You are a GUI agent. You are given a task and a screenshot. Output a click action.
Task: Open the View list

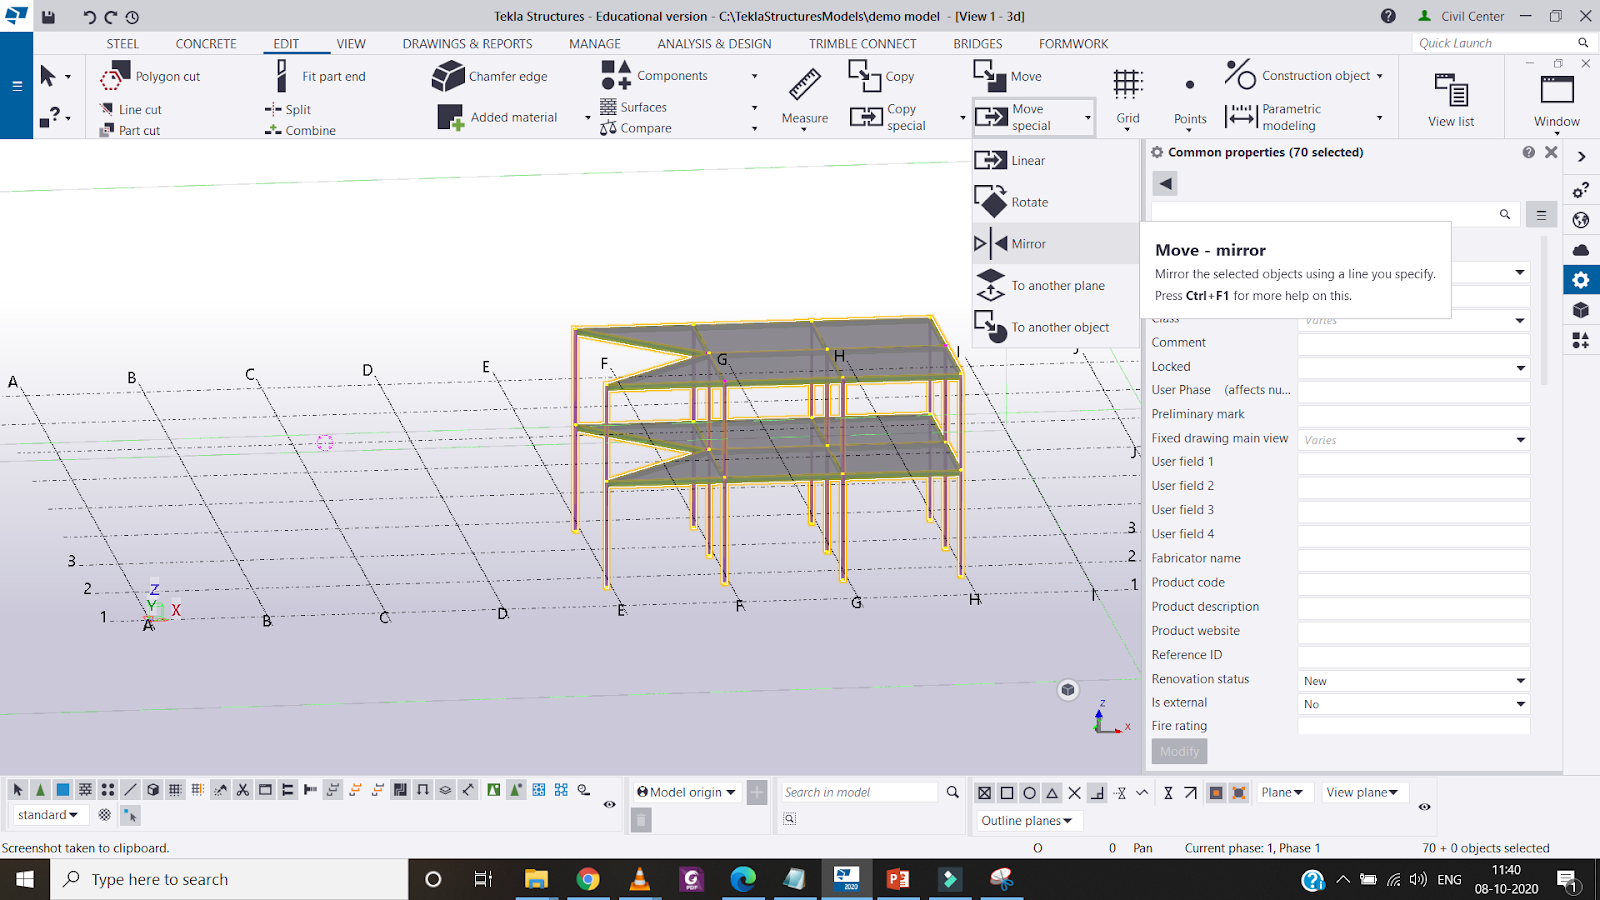pos(1451,98)
